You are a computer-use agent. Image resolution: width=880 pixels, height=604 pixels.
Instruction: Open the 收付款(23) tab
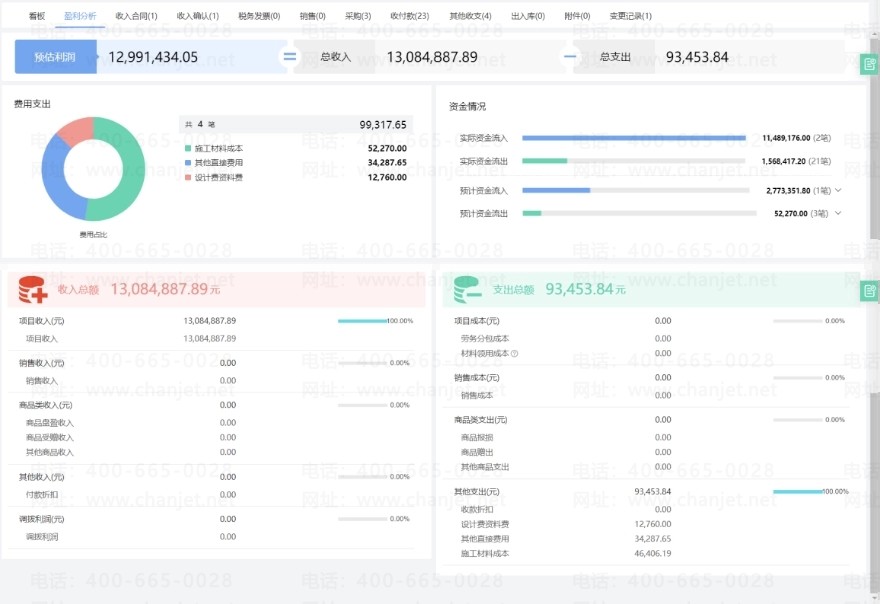click(409, 16)
